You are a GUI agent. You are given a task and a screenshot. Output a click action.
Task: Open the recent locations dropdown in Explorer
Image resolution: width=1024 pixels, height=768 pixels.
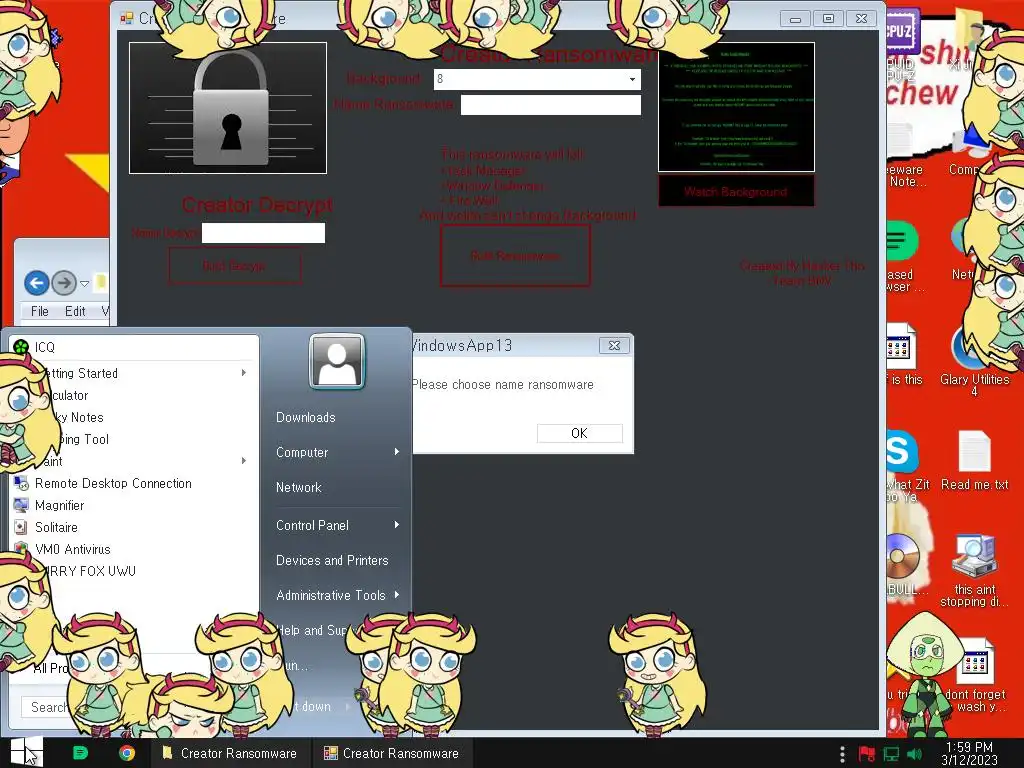(84, 283)
